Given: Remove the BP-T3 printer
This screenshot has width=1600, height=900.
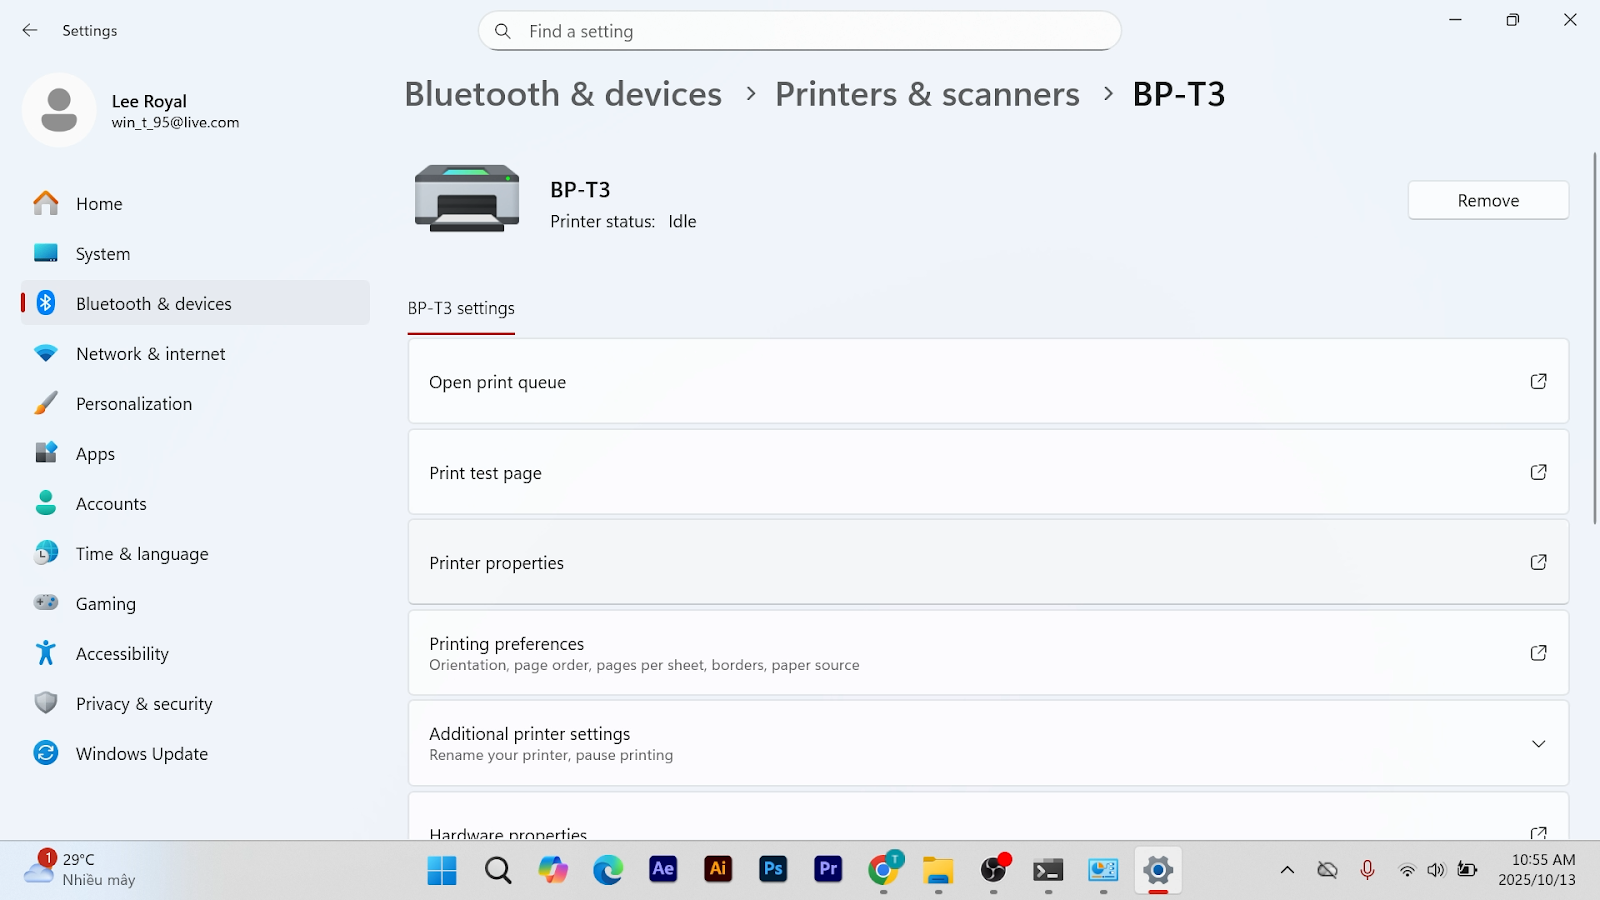Looking at the screenshot, I should (1488, 200).
